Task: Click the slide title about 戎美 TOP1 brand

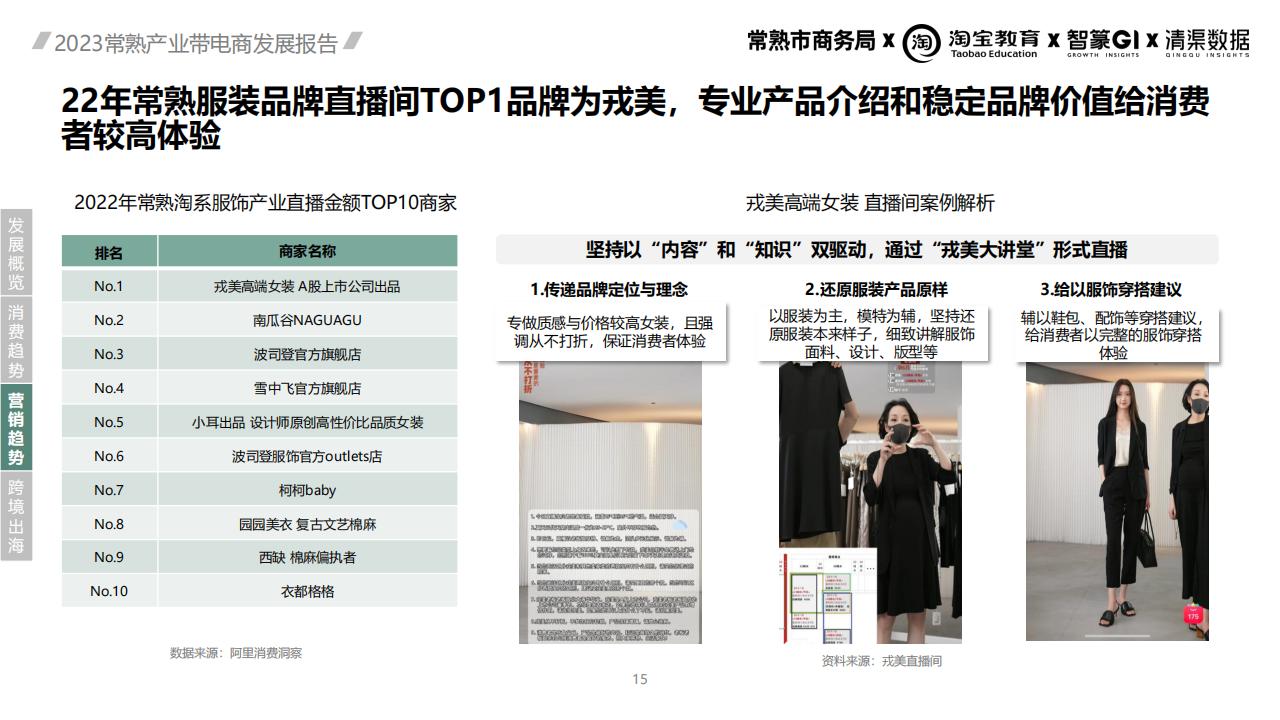Action: click(635, 118)
